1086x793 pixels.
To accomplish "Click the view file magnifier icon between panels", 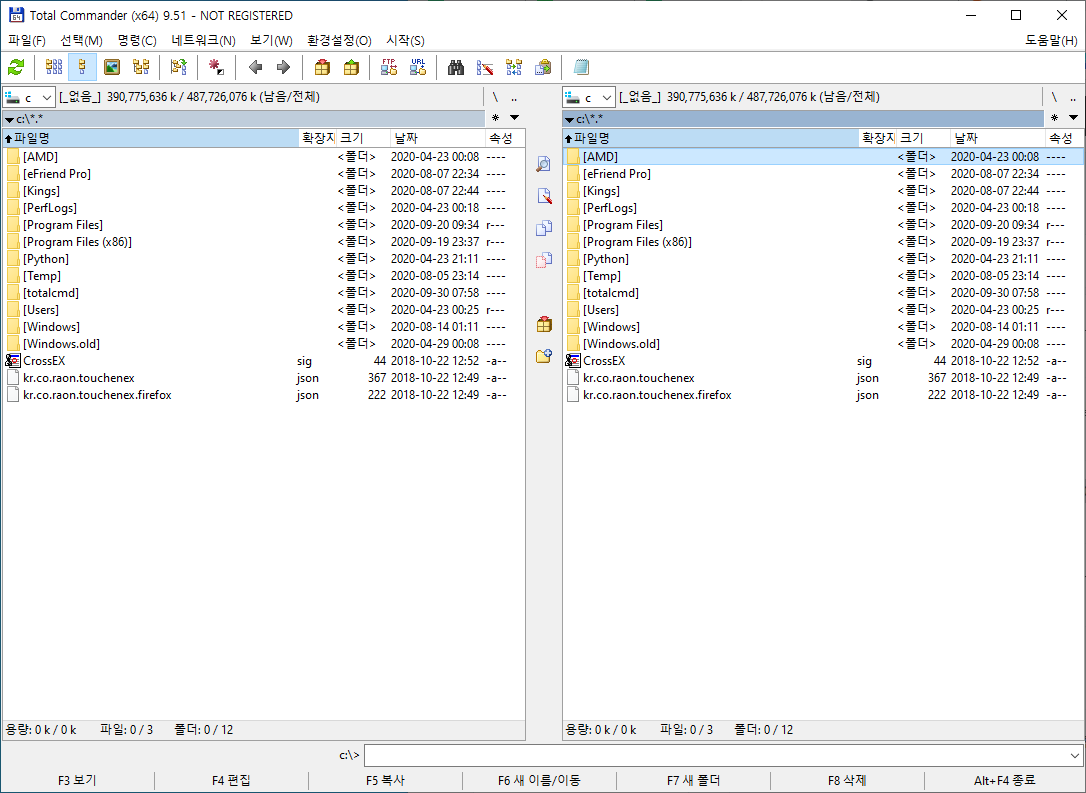I will [x=544, y=164].
